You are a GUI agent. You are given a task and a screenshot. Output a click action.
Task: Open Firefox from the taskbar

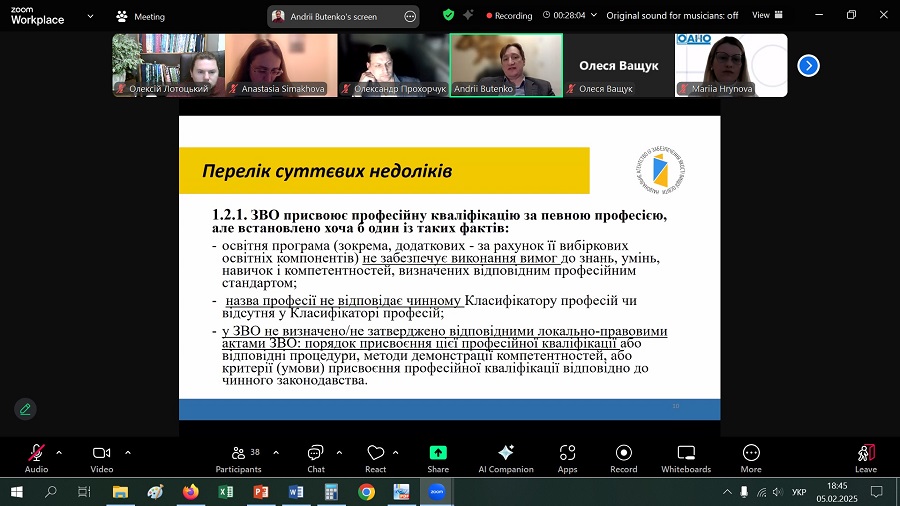tap(190, 492)
